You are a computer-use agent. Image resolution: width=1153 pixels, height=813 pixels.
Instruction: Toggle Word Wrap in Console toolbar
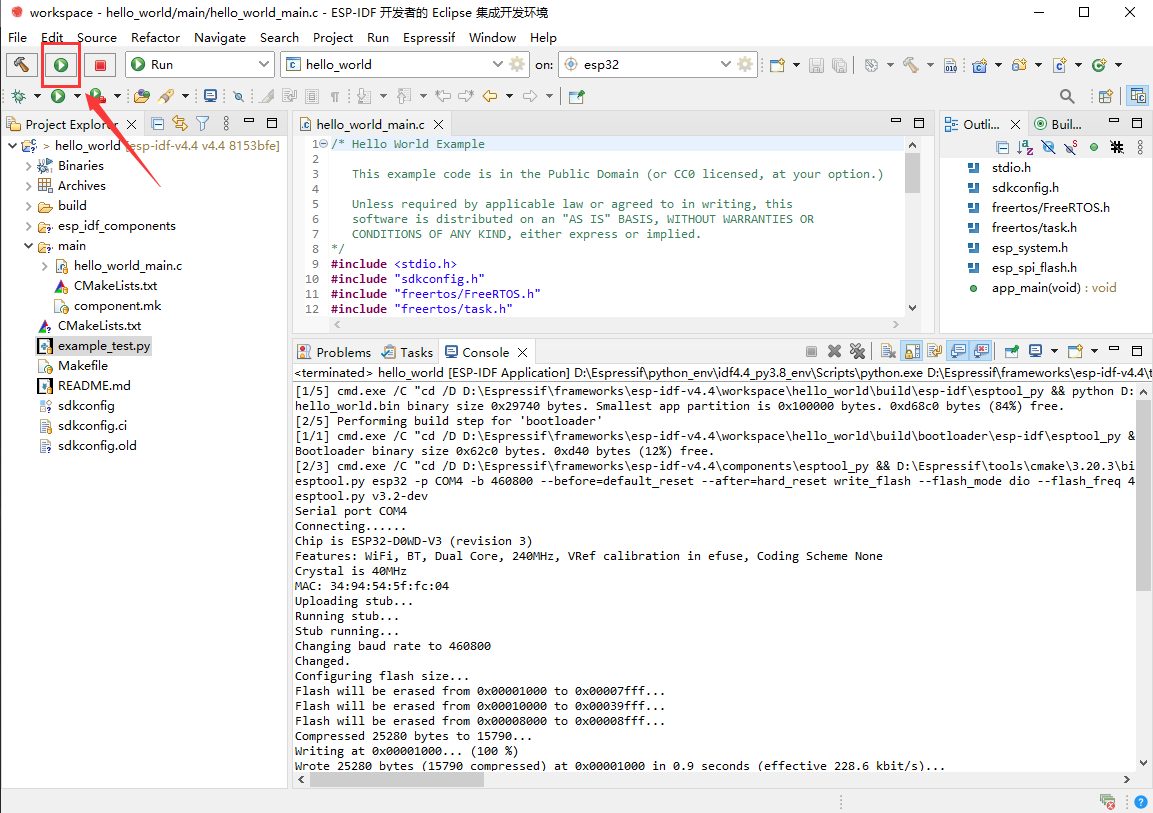pos(935,351)
